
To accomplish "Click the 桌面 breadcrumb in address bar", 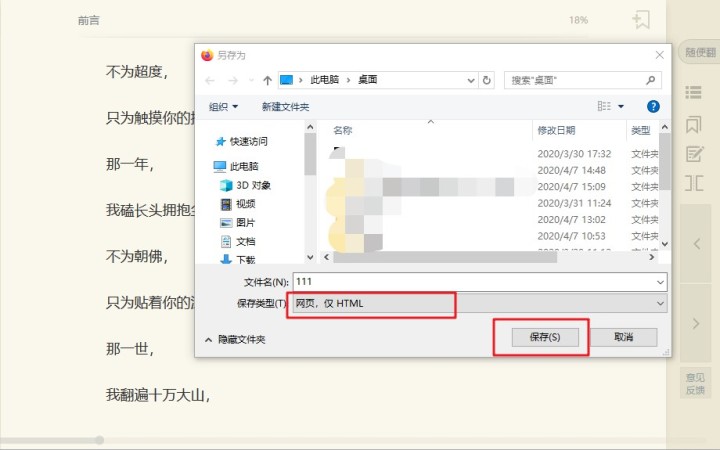I will [368, 80].
